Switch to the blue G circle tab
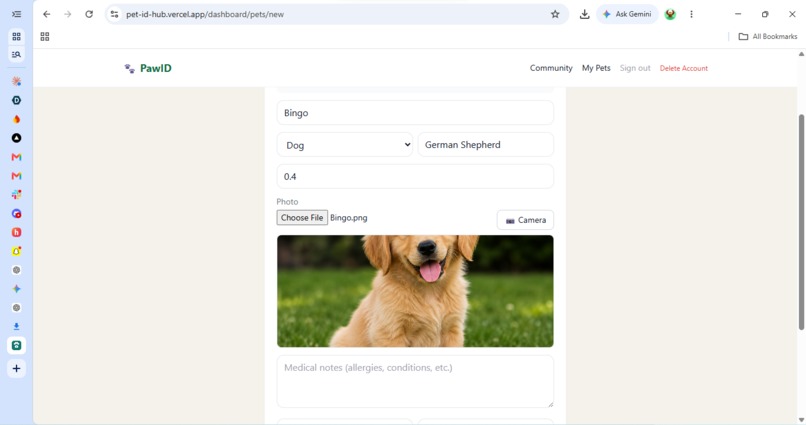Screen dimensions: 806x425 [16, 213]
